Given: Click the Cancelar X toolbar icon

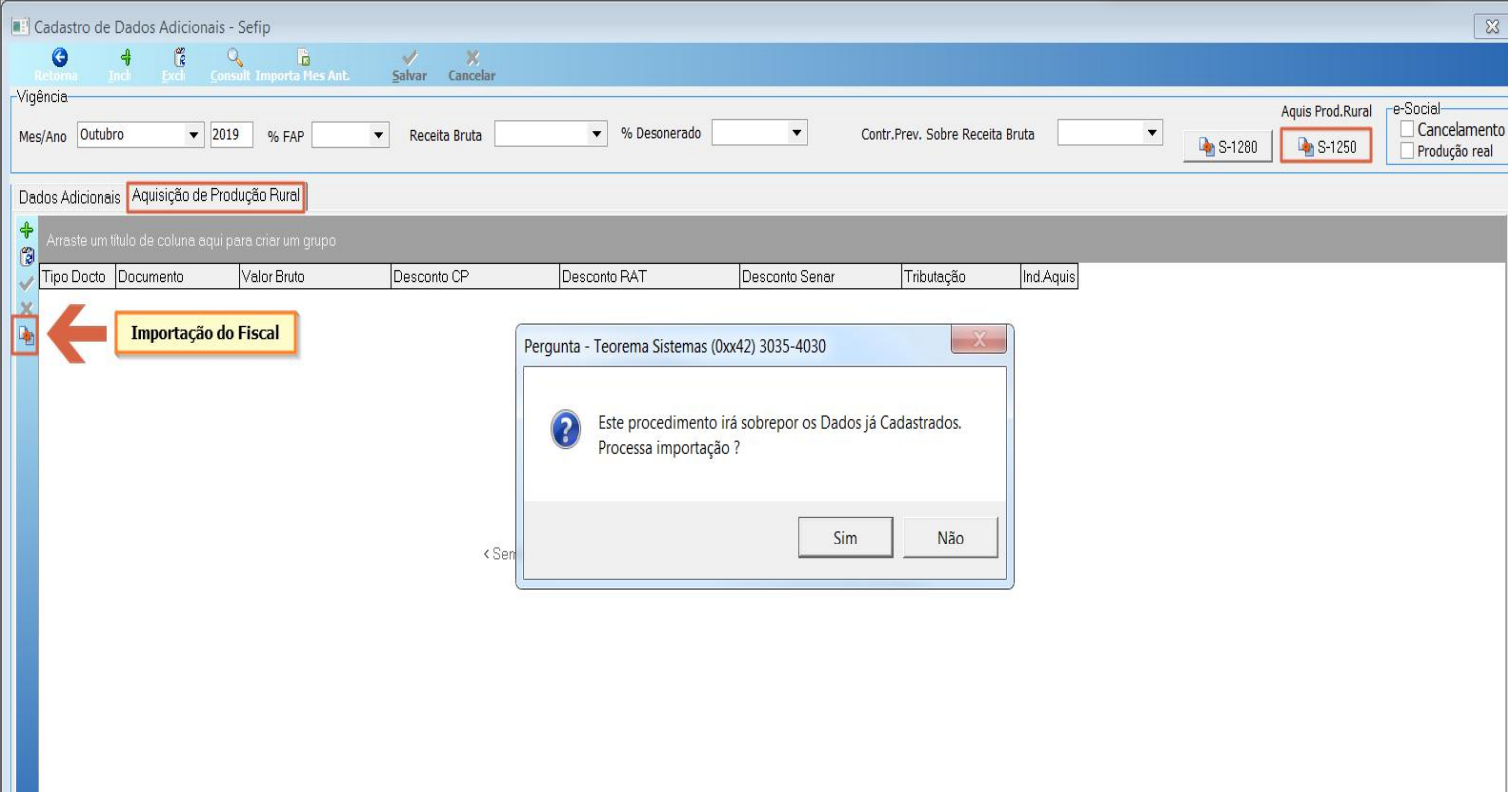Looking at the screenshot, I should click(x=473, y=58).
